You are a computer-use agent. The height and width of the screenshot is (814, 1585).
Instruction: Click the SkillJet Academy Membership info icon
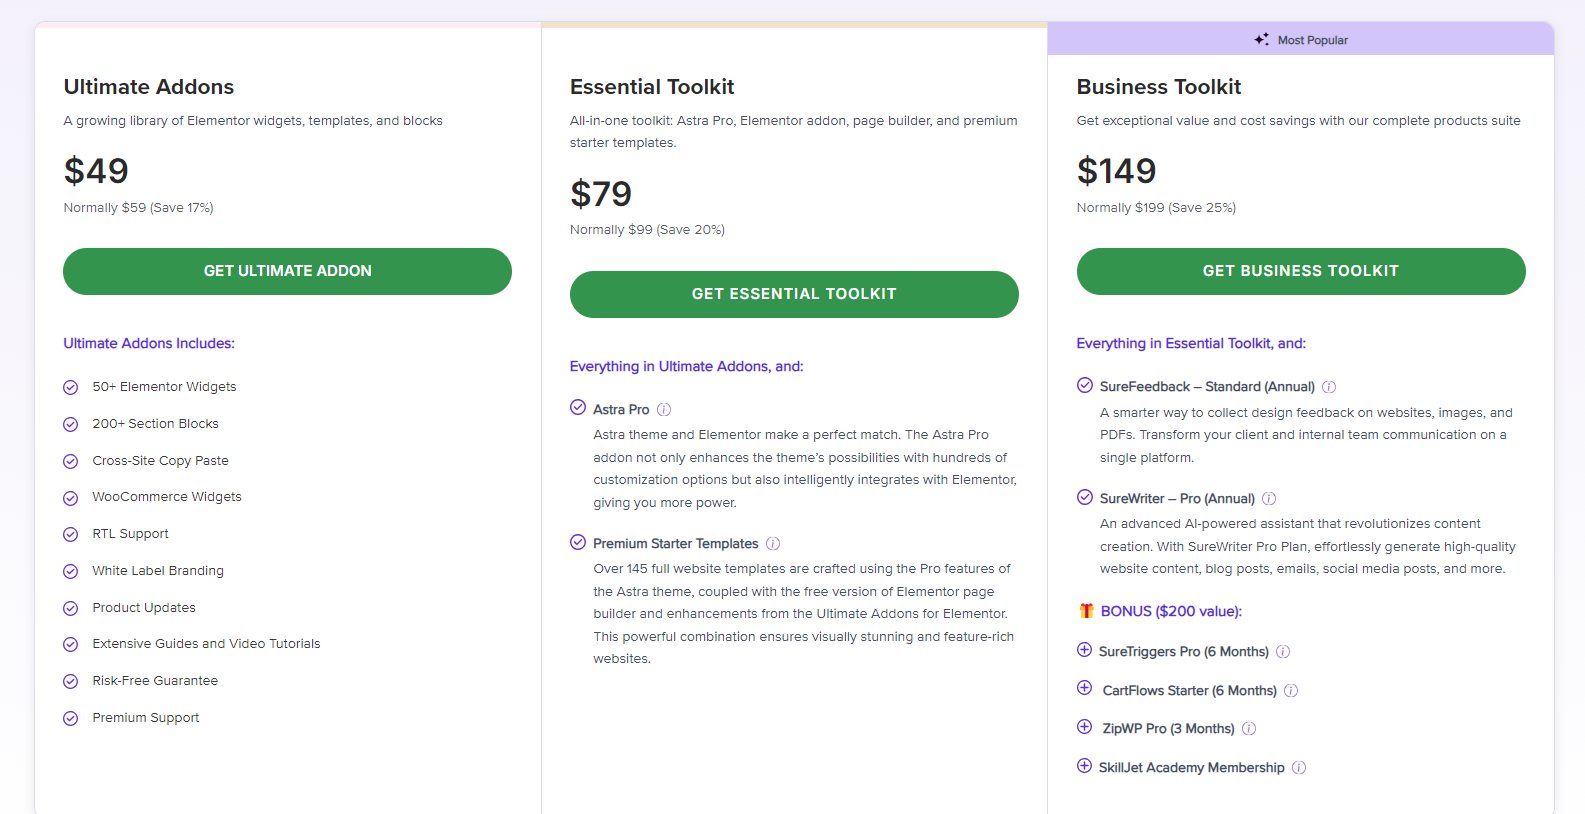1299,767
